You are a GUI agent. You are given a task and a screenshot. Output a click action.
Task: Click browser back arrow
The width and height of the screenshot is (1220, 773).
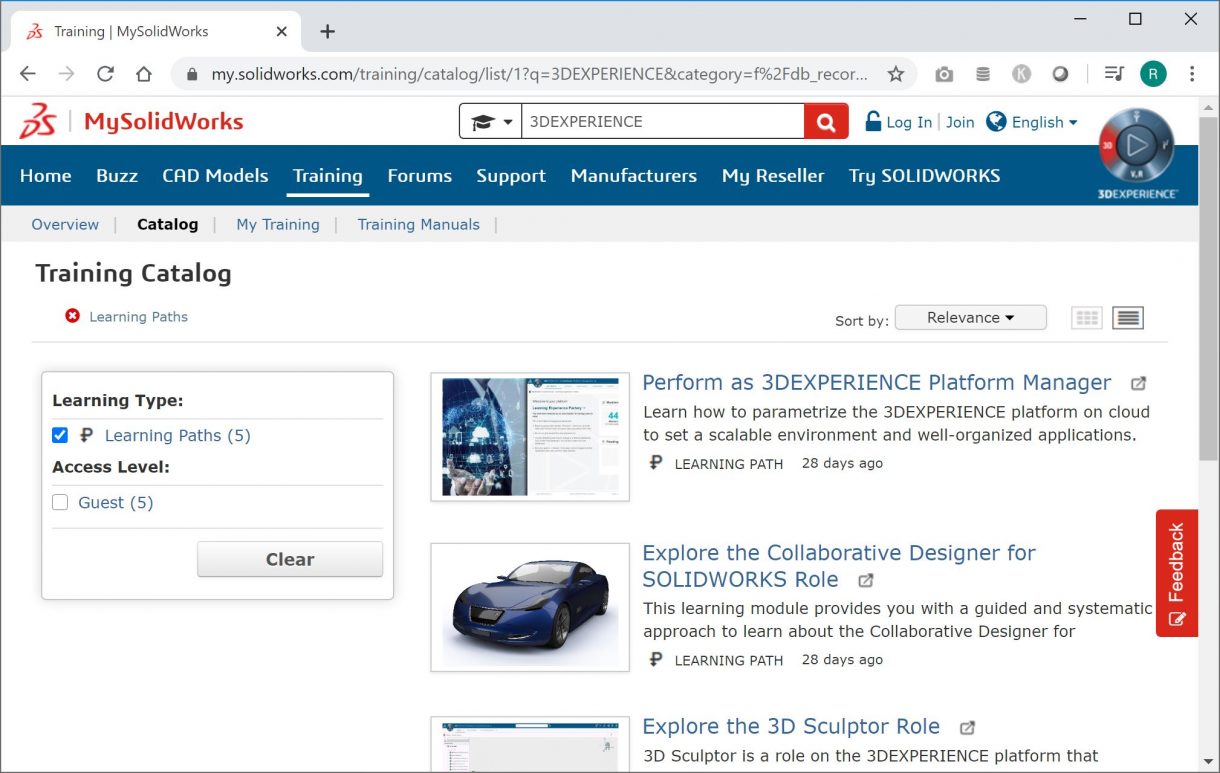point(27,74)
